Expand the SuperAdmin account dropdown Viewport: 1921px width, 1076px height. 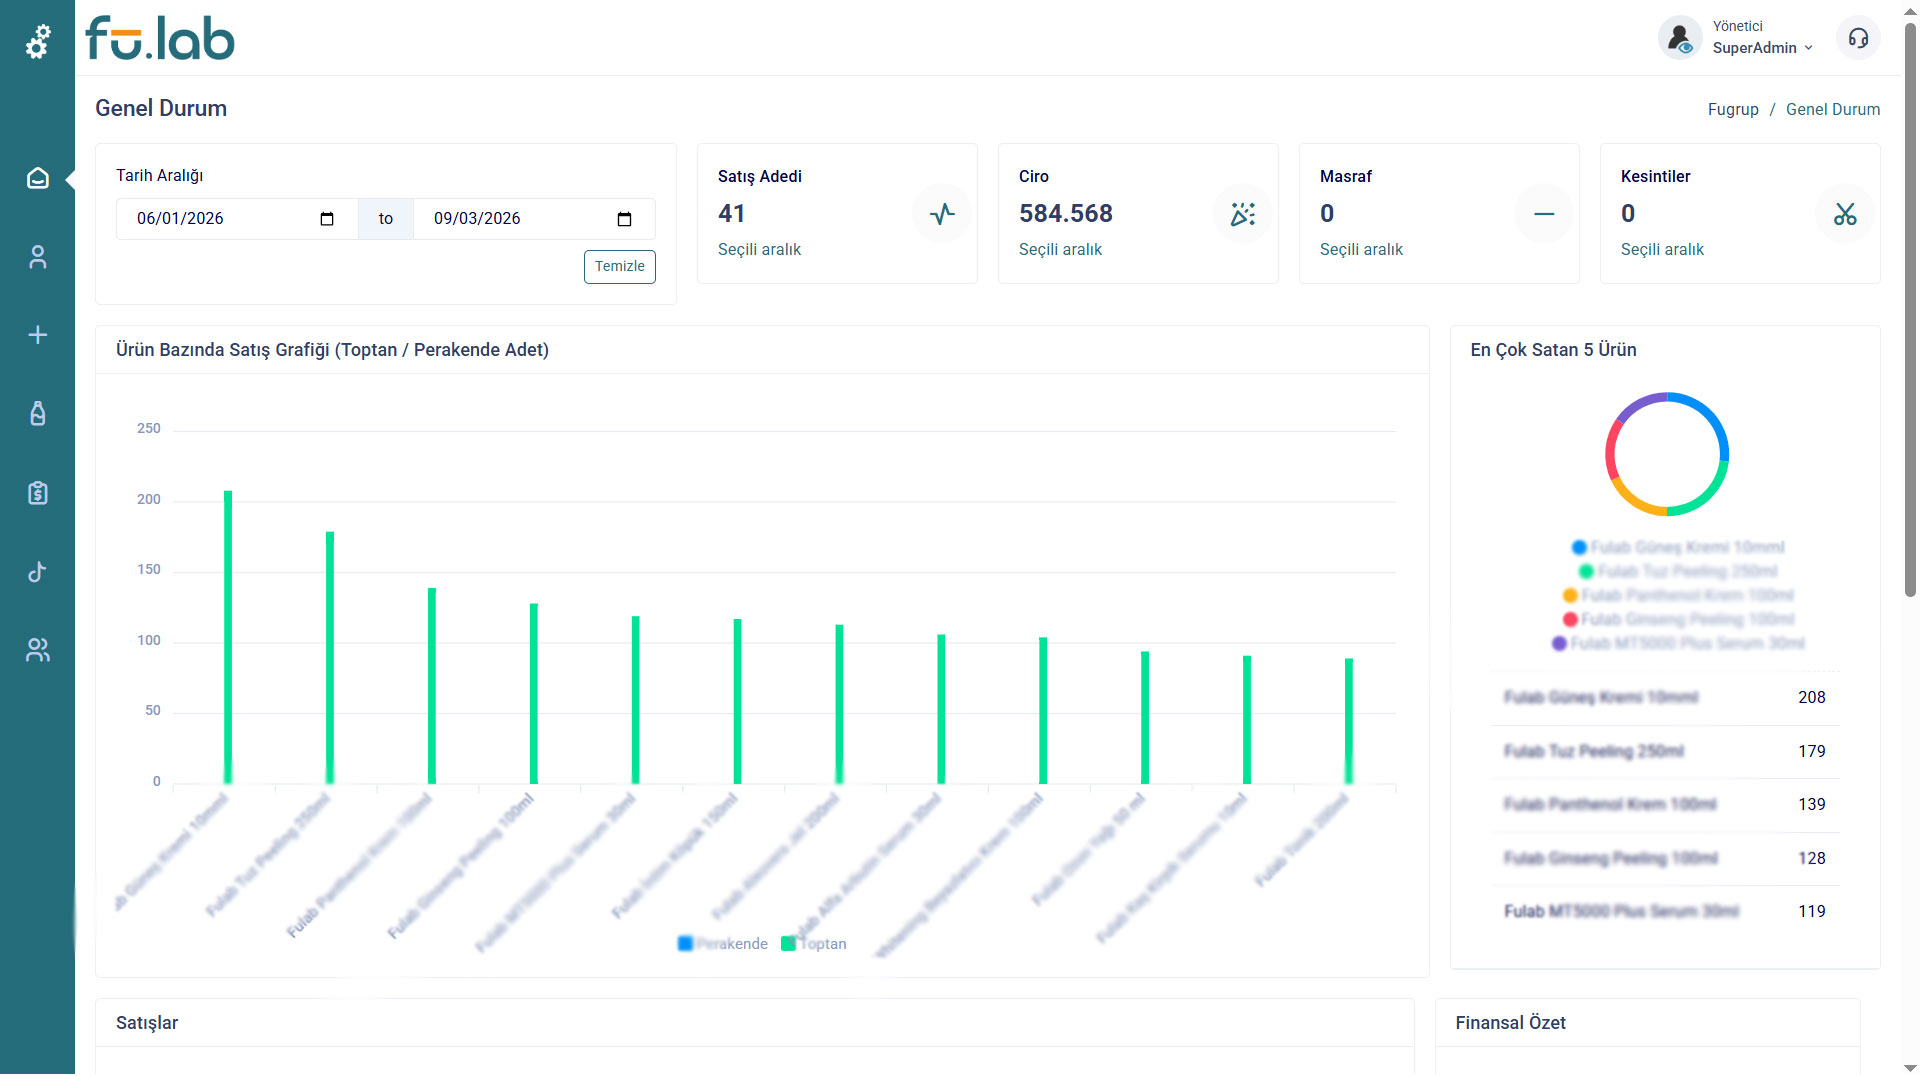click(1763, 48)
